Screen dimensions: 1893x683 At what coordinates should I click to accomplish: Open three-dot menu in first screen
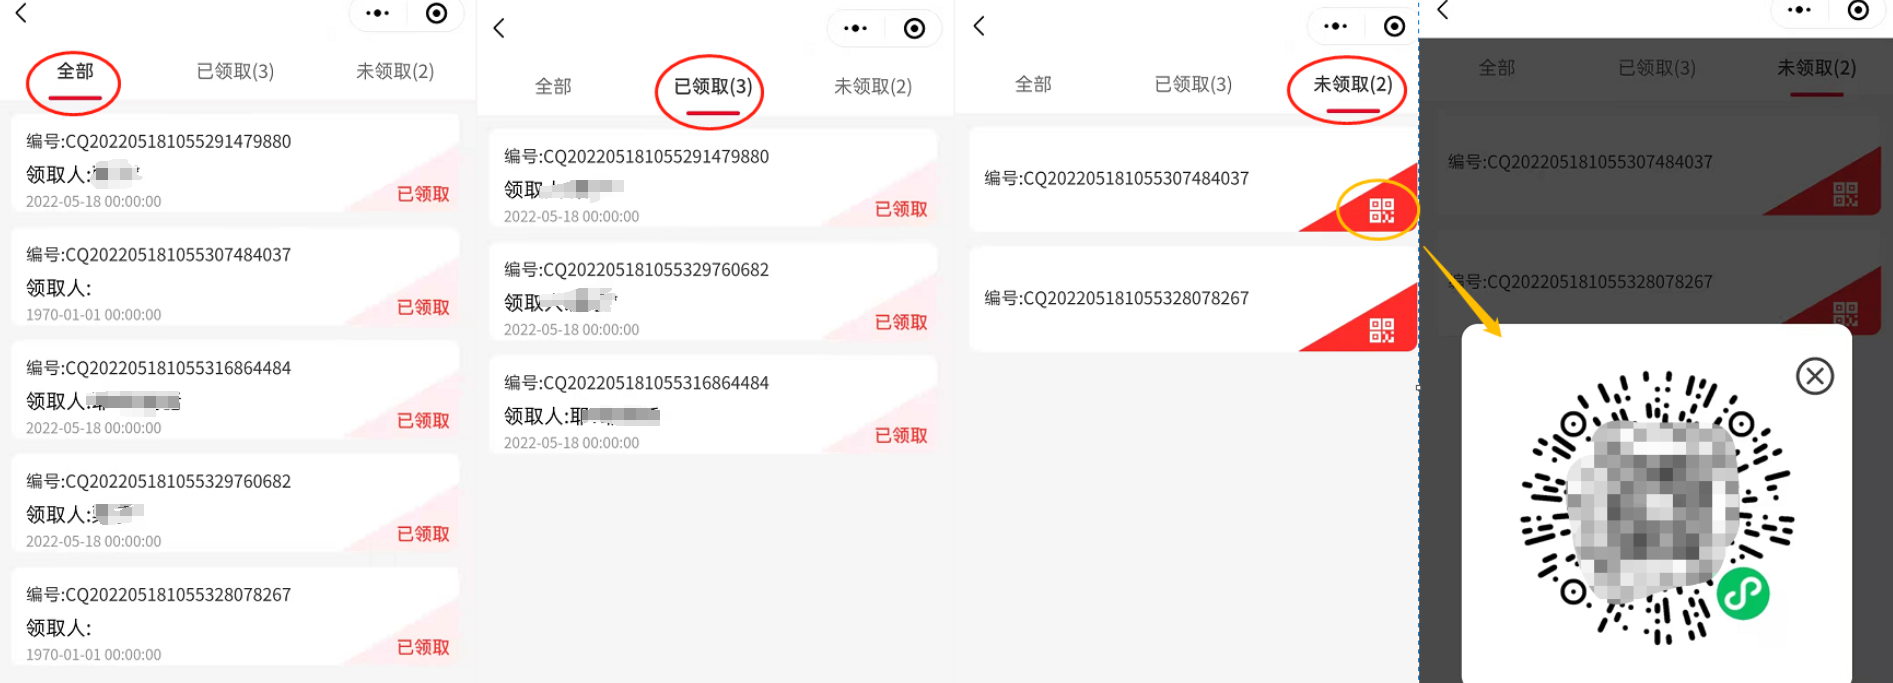[378, 13]
